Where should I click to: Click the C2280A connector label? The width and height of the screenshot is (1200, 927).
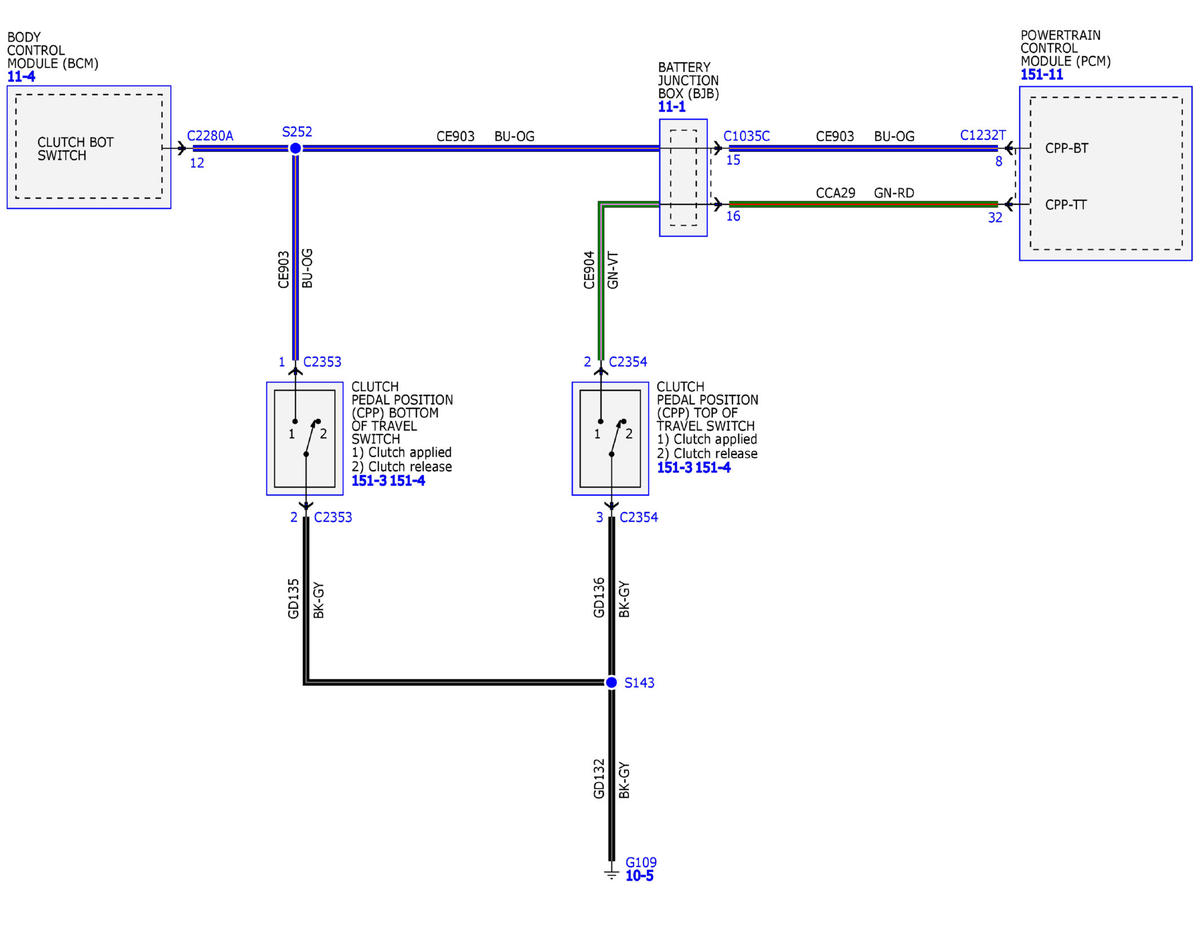tap(210, 134)
